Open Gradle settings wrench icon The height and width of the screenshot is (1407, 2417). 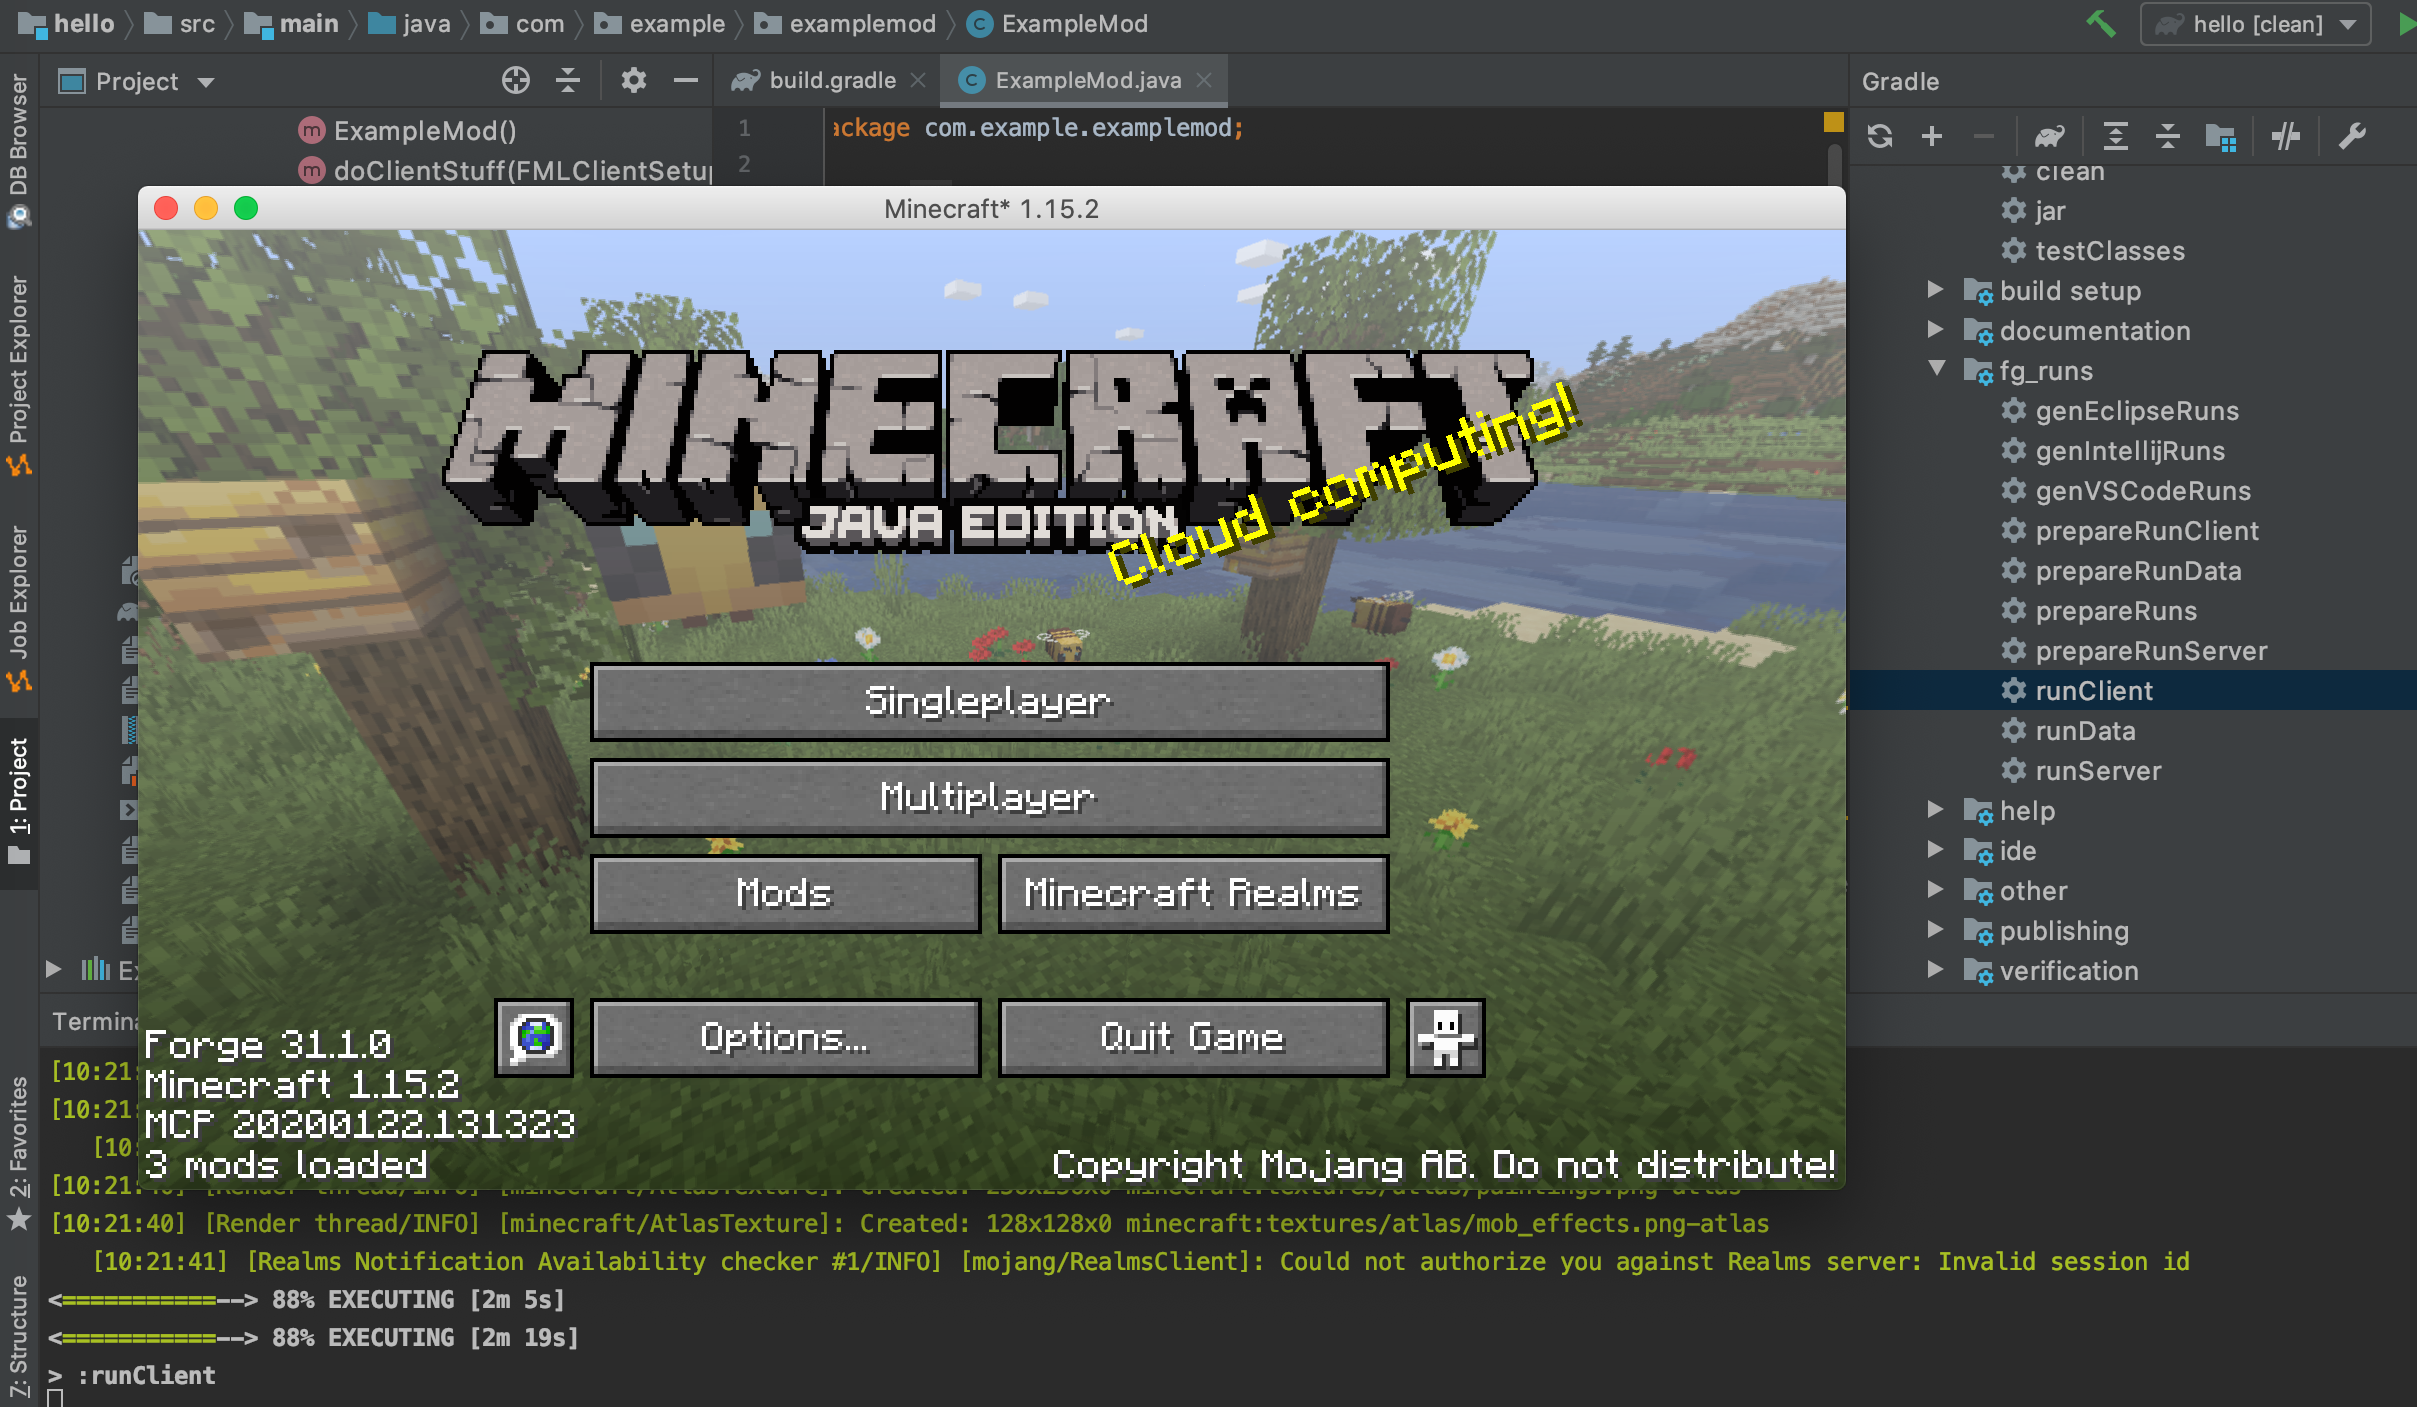[2351, 136]
